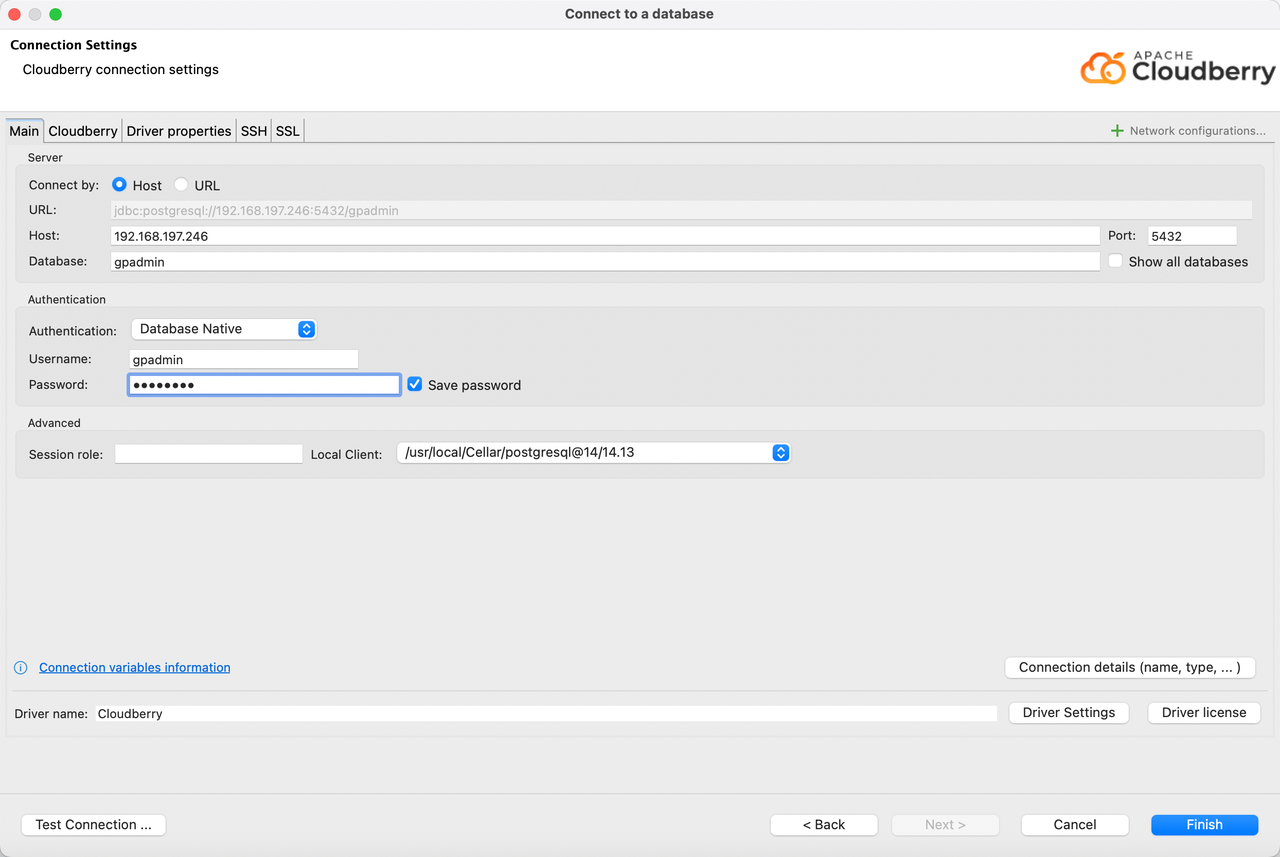Viewport: 1280px width, 857px height.
Task: Click the green plus Network configurations icon
Action: 1117,131
